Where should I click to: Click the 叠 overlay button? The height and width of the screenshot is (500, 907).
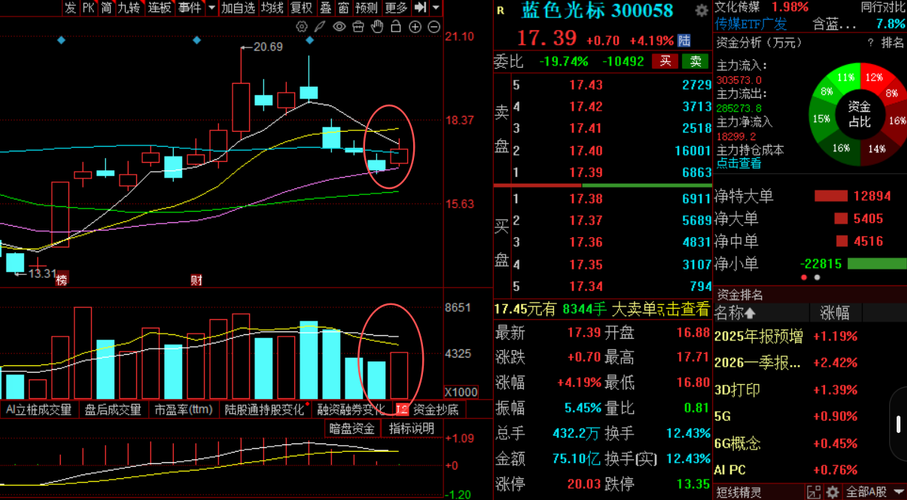click(326, 8)
